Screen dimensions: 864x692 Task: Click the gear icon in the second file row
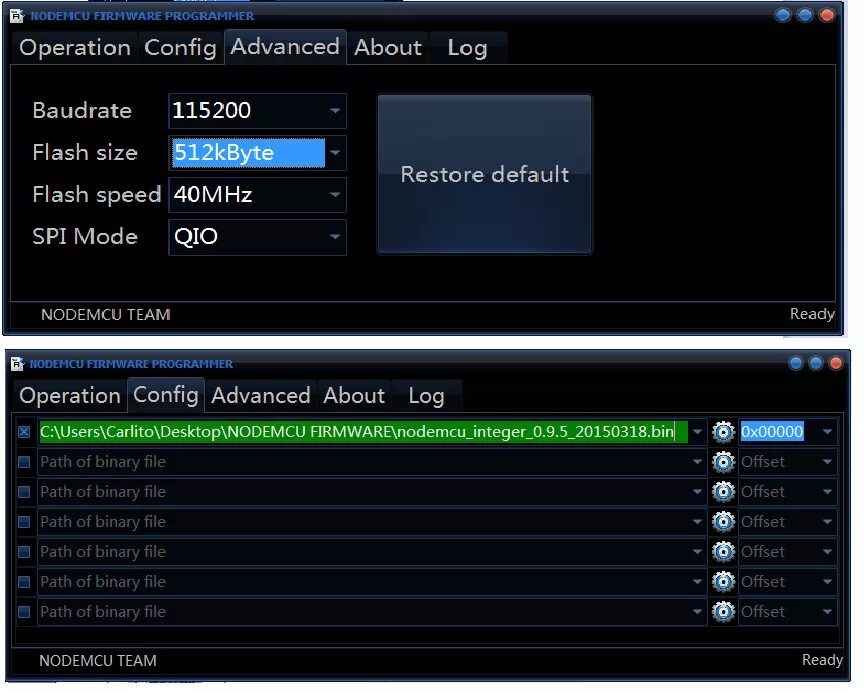point(723,462)
